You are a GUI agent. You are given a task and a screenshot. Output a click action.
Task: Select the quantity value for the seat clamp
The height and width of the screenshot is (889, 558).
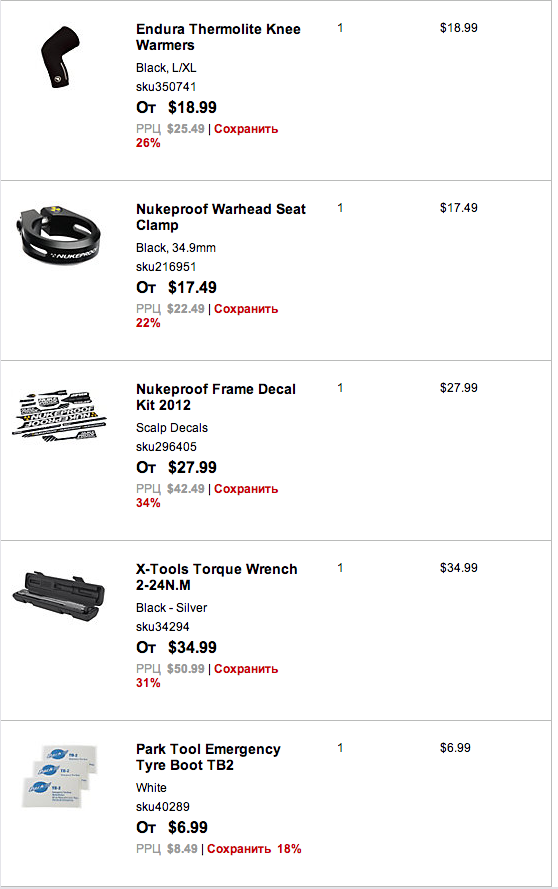point(340,208)
